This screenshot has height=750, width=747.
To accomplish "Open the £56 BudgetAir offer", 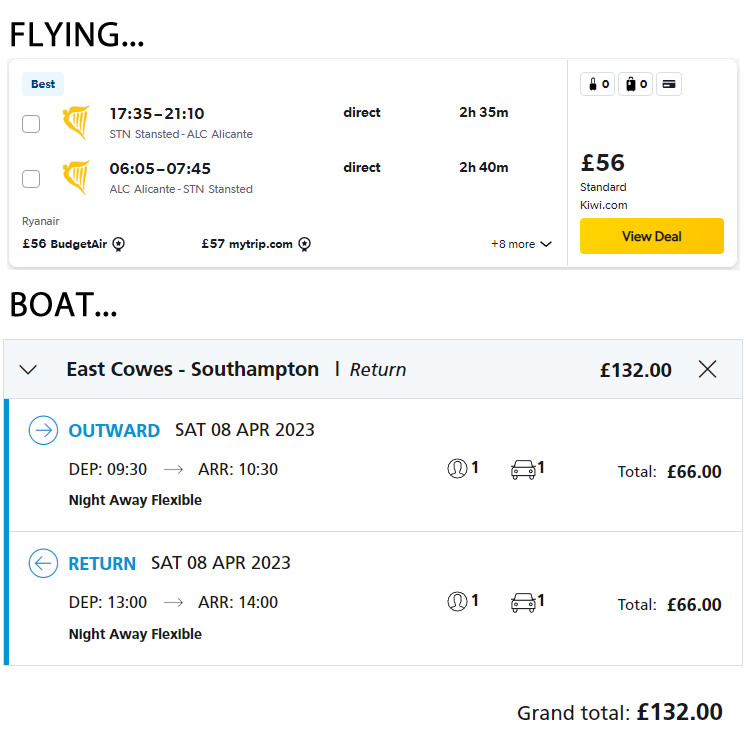I will pyautogui.click(x=65, y=244).
